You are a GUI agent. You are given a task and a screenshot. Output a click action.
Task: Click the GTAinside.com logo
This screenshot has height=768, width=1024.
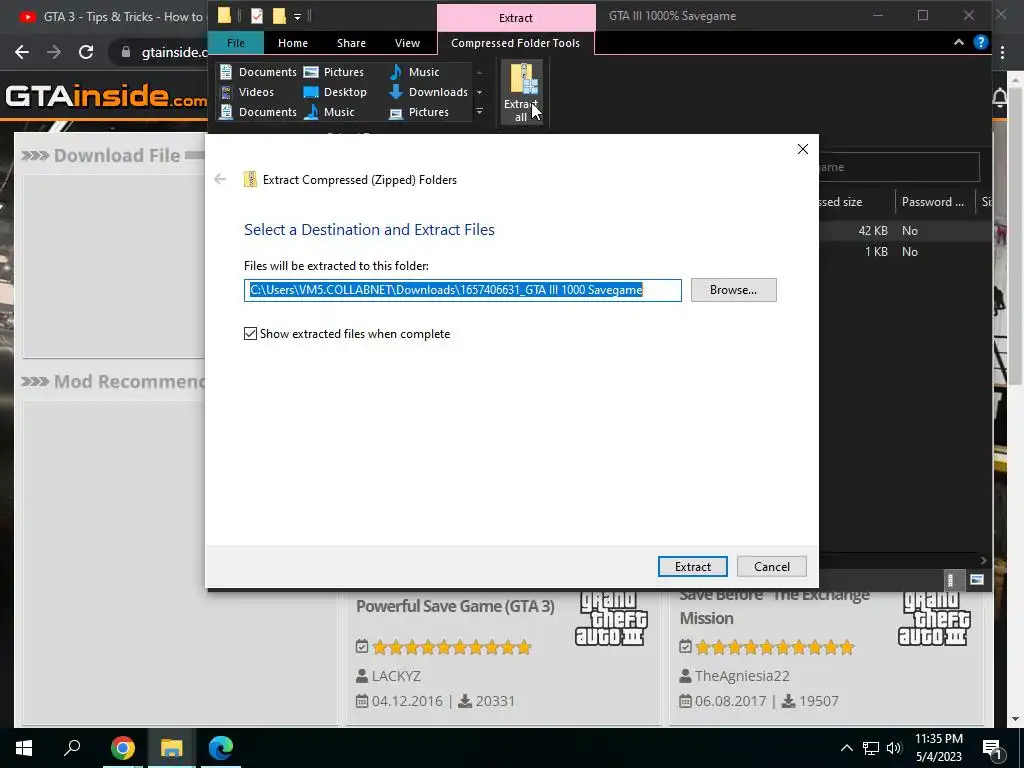point(106,96)
